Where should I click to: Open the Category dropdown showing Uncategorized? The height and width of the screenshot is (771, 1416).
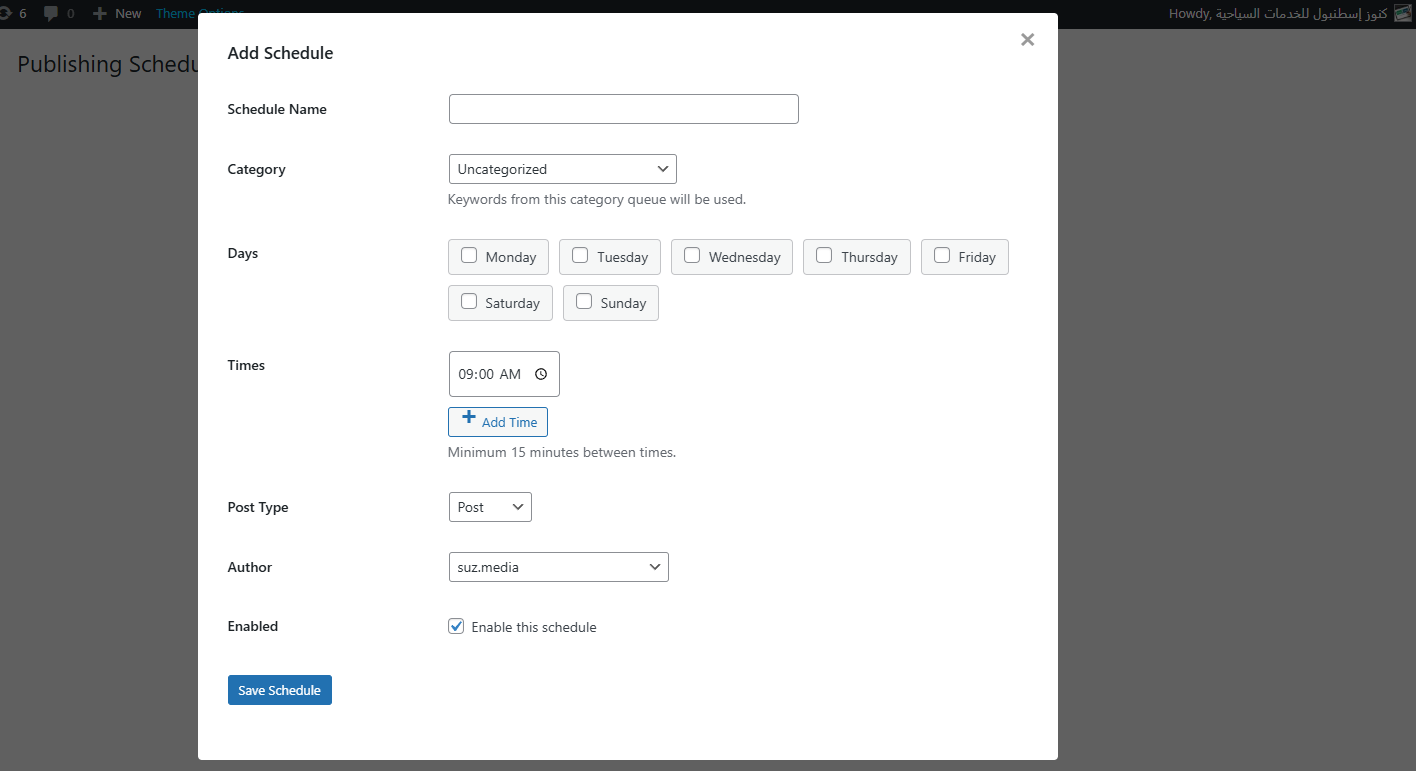562,168
